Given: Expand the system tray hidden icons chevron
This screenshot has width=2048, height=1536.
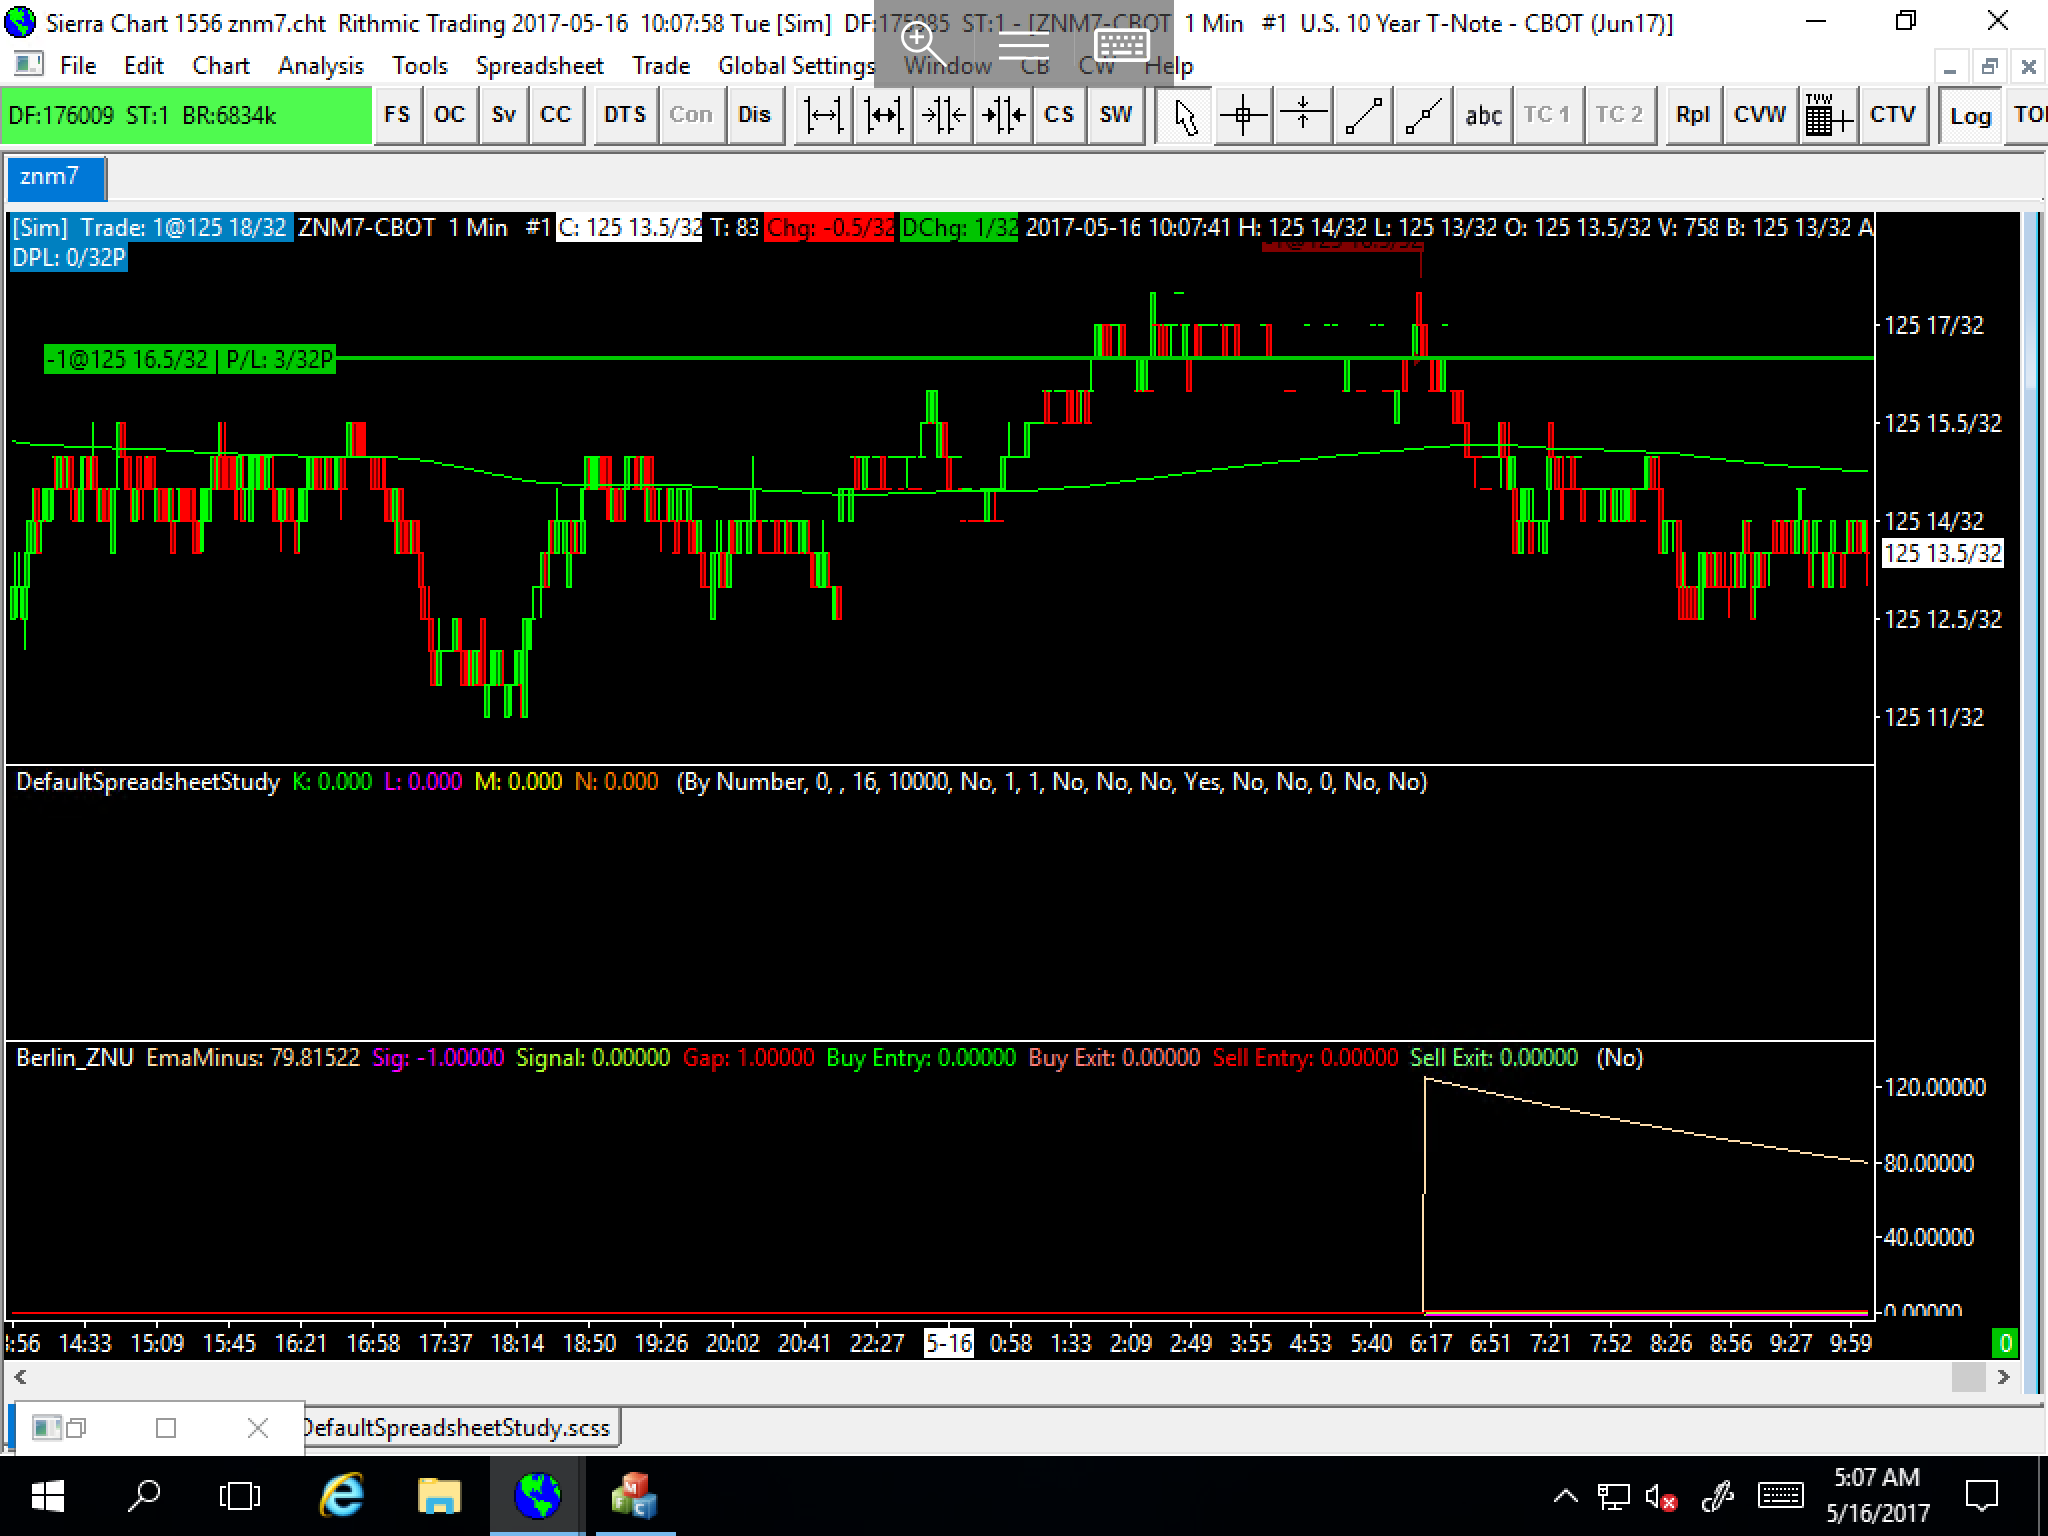Looking at the screenshot, I should point(1565,1497).
